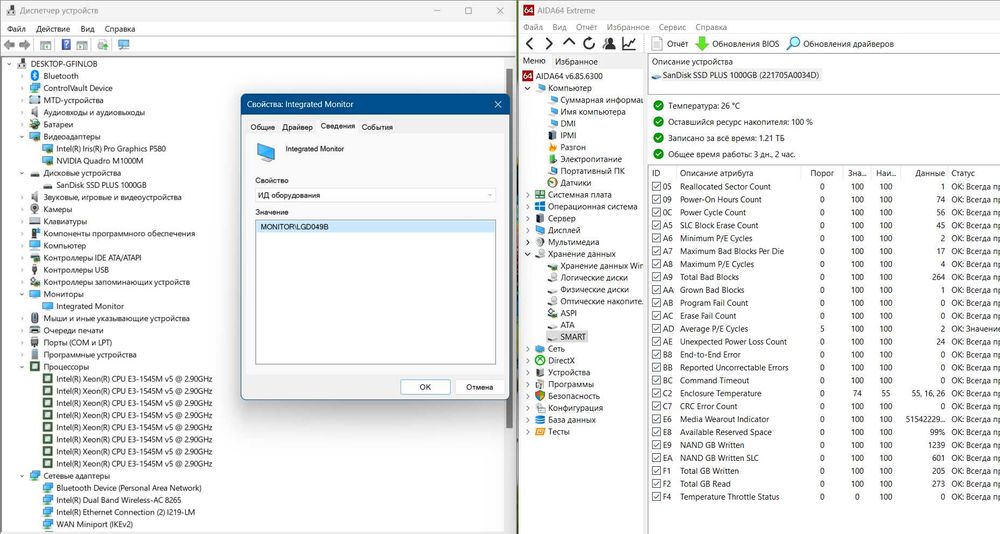This screenshot has height=534, width=1000.
Task: Select SanDisk SSD PLUS device in AIDA64 list
Action: 735,75
